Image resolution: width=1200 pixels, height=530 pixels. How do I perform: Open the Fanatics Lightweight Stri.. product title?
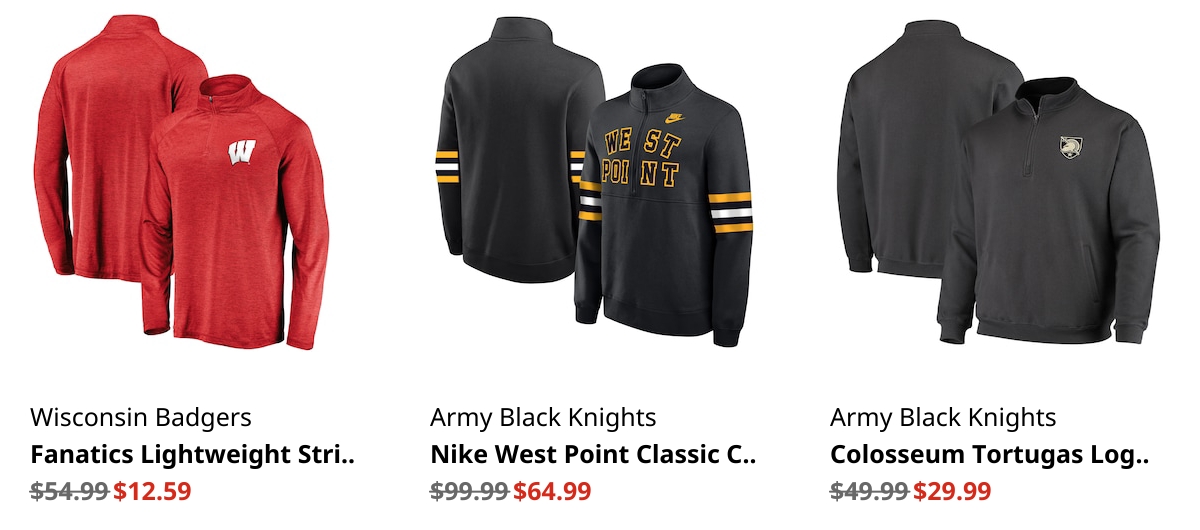click(x=193, y=455)
